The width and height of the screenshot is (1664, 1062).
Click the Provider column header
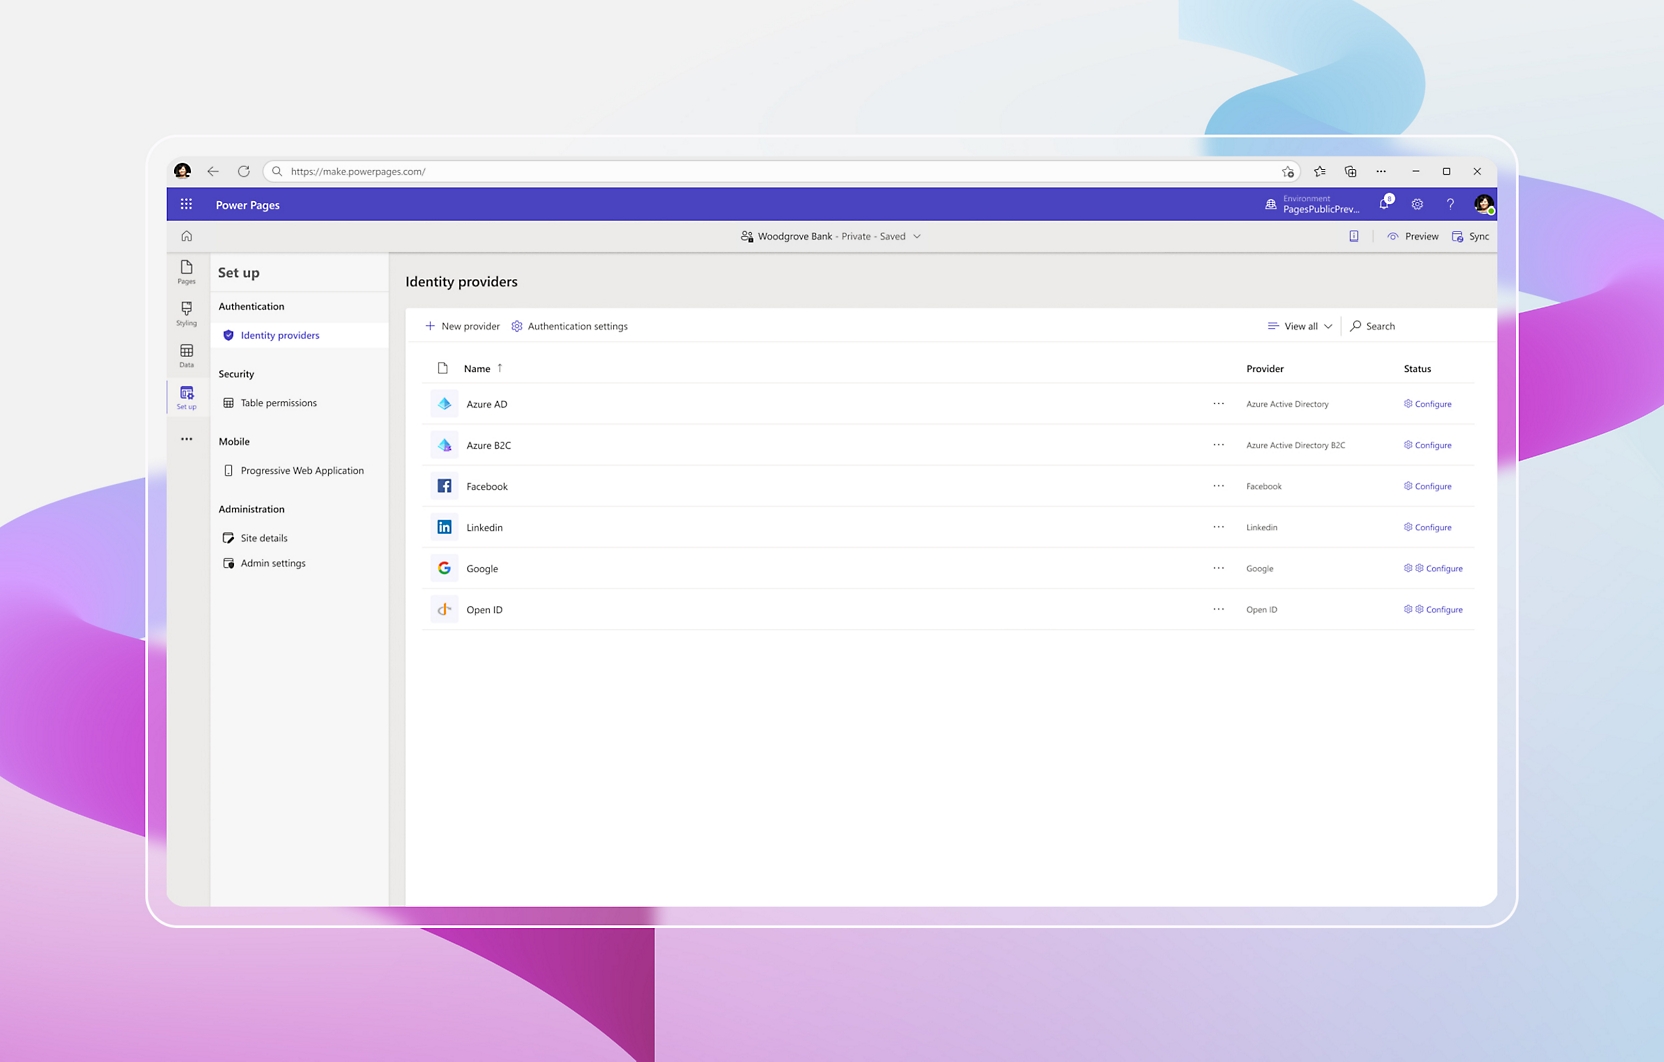1265,368
